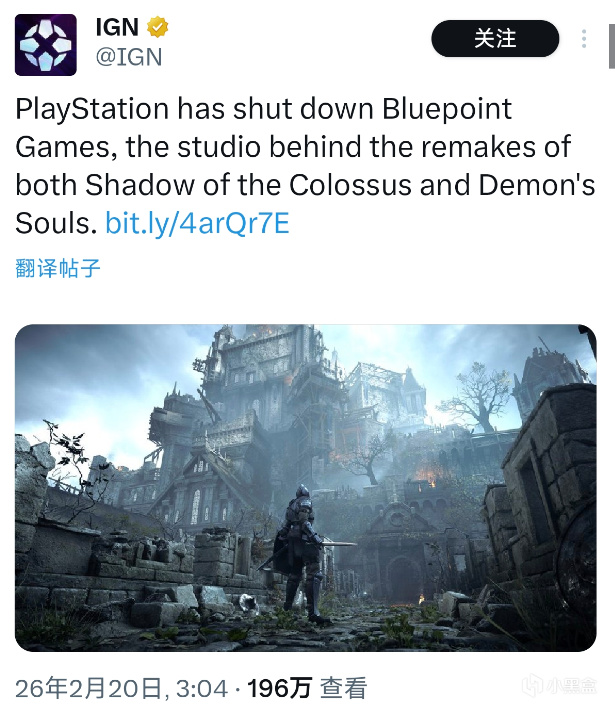Image resolution: width=615 pixels, height=714 pixels.
Task: Select the IGN display name
Action: click(x=117, y=27)
